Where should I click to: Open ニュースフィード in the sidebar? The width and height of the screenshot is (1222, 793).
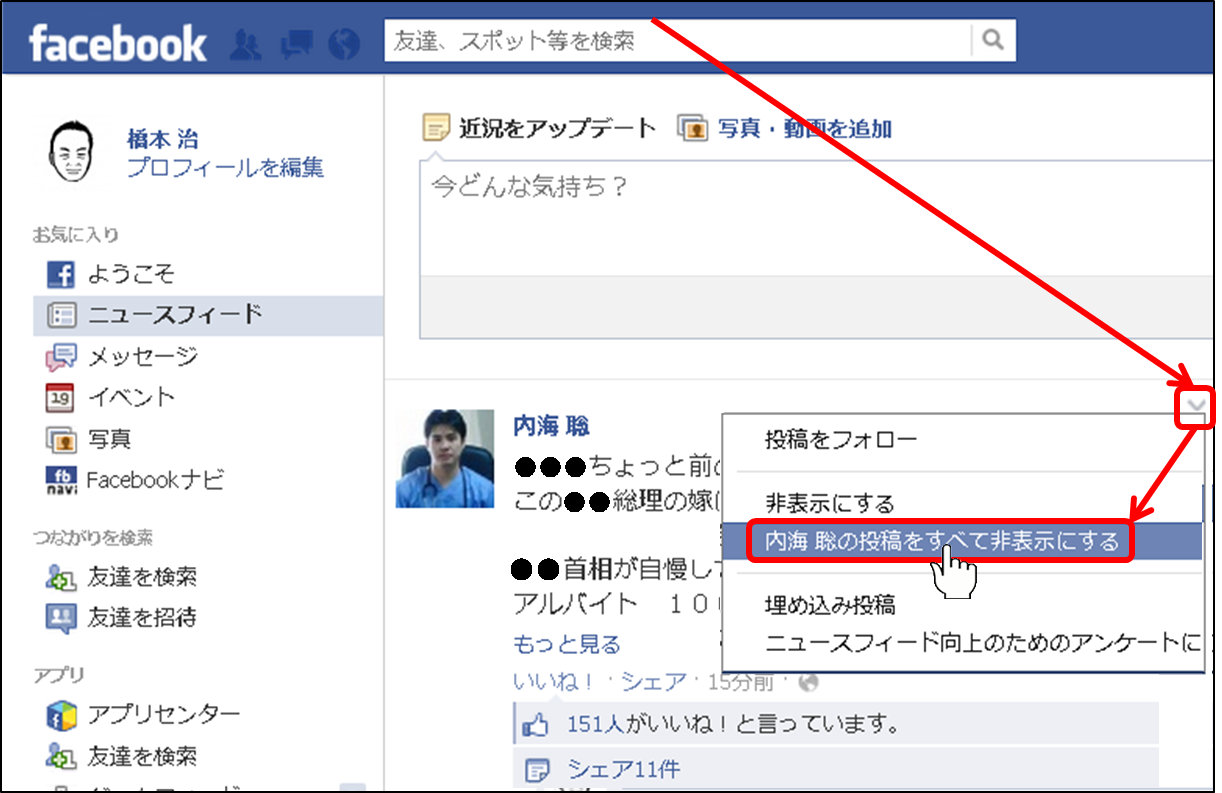[x=175, y=315]
